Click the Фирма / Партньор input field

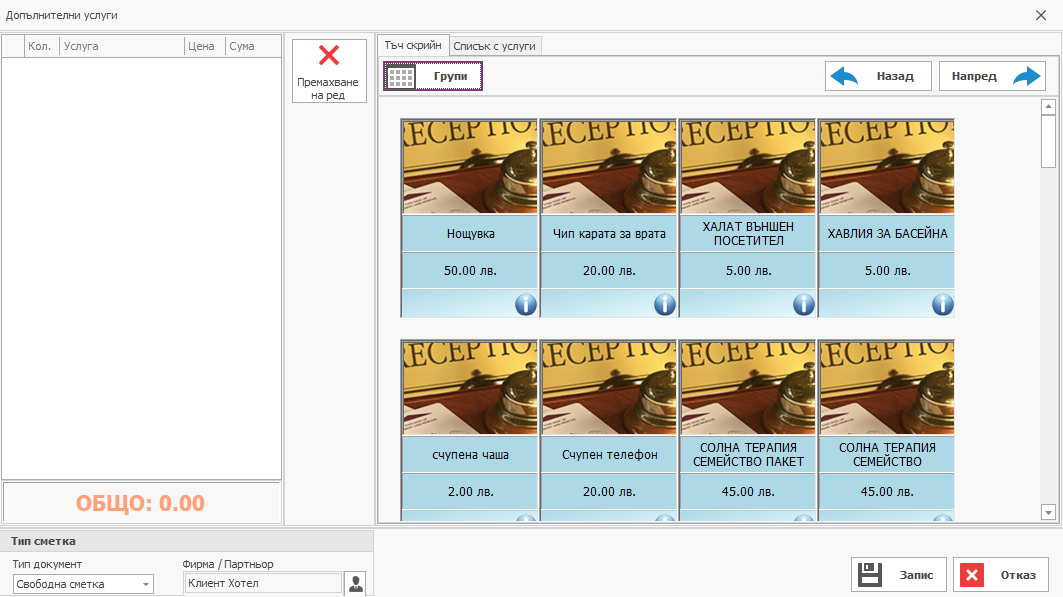coord(263,583)
